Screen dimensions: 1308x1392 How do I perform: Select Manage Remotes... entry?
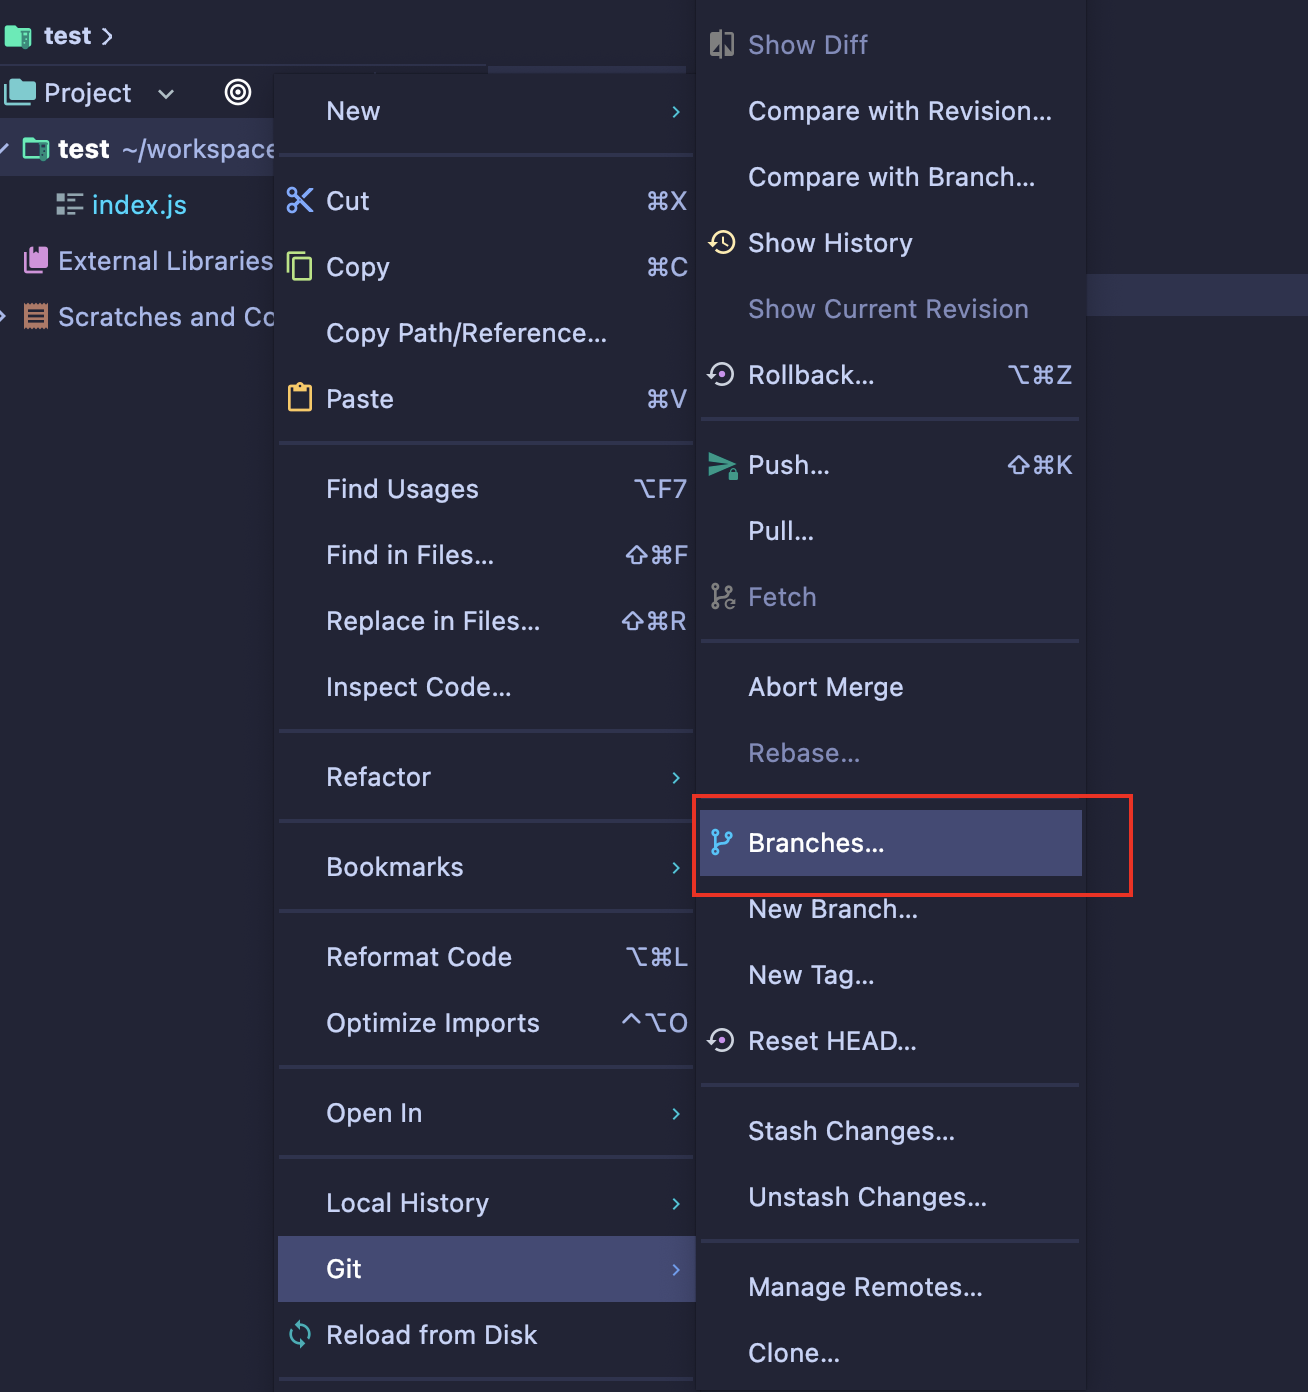click(865, 1287)
